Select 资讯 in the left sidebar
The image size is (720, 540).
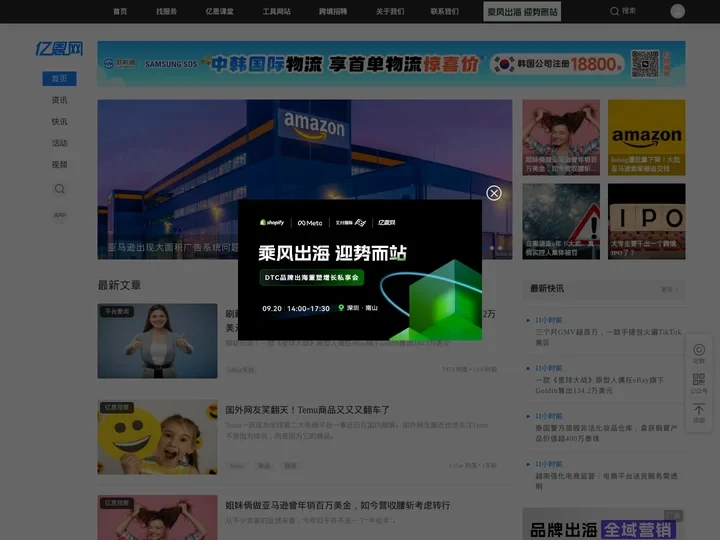[x=59, y=100]
